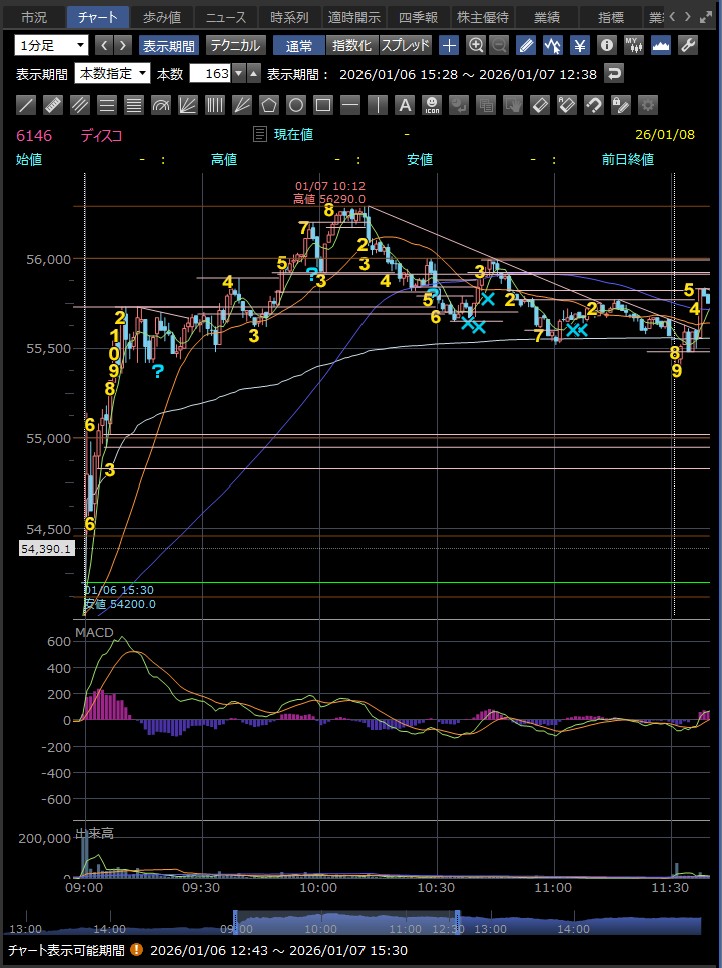This screenshot has height=968, width=722.
Task: Open chart settings wrench icon
Action: (x=688, y=45)
